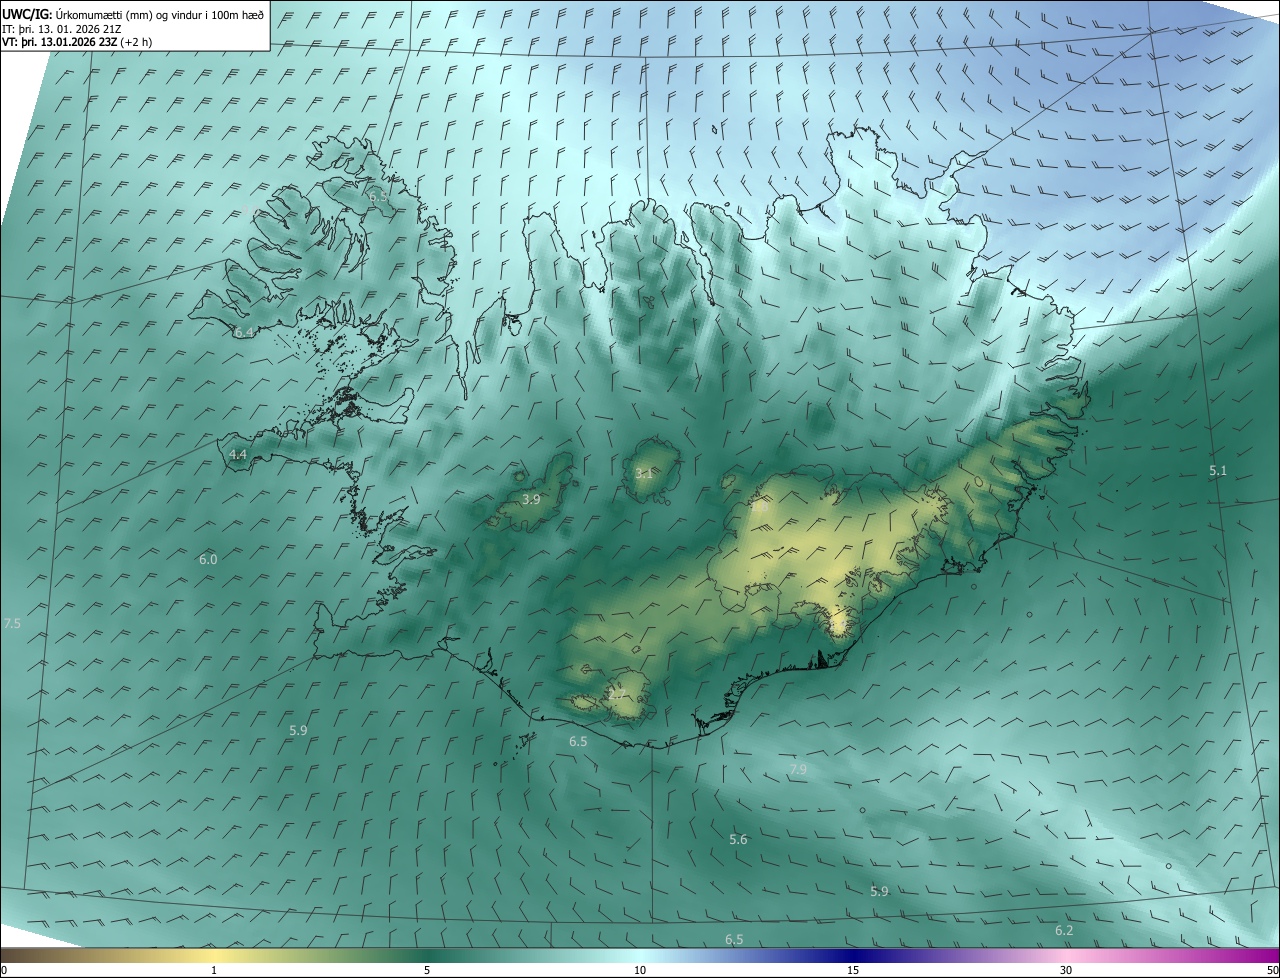Click the 1 tick on the color scale
1280x978 pixels.
coord(214,971)
